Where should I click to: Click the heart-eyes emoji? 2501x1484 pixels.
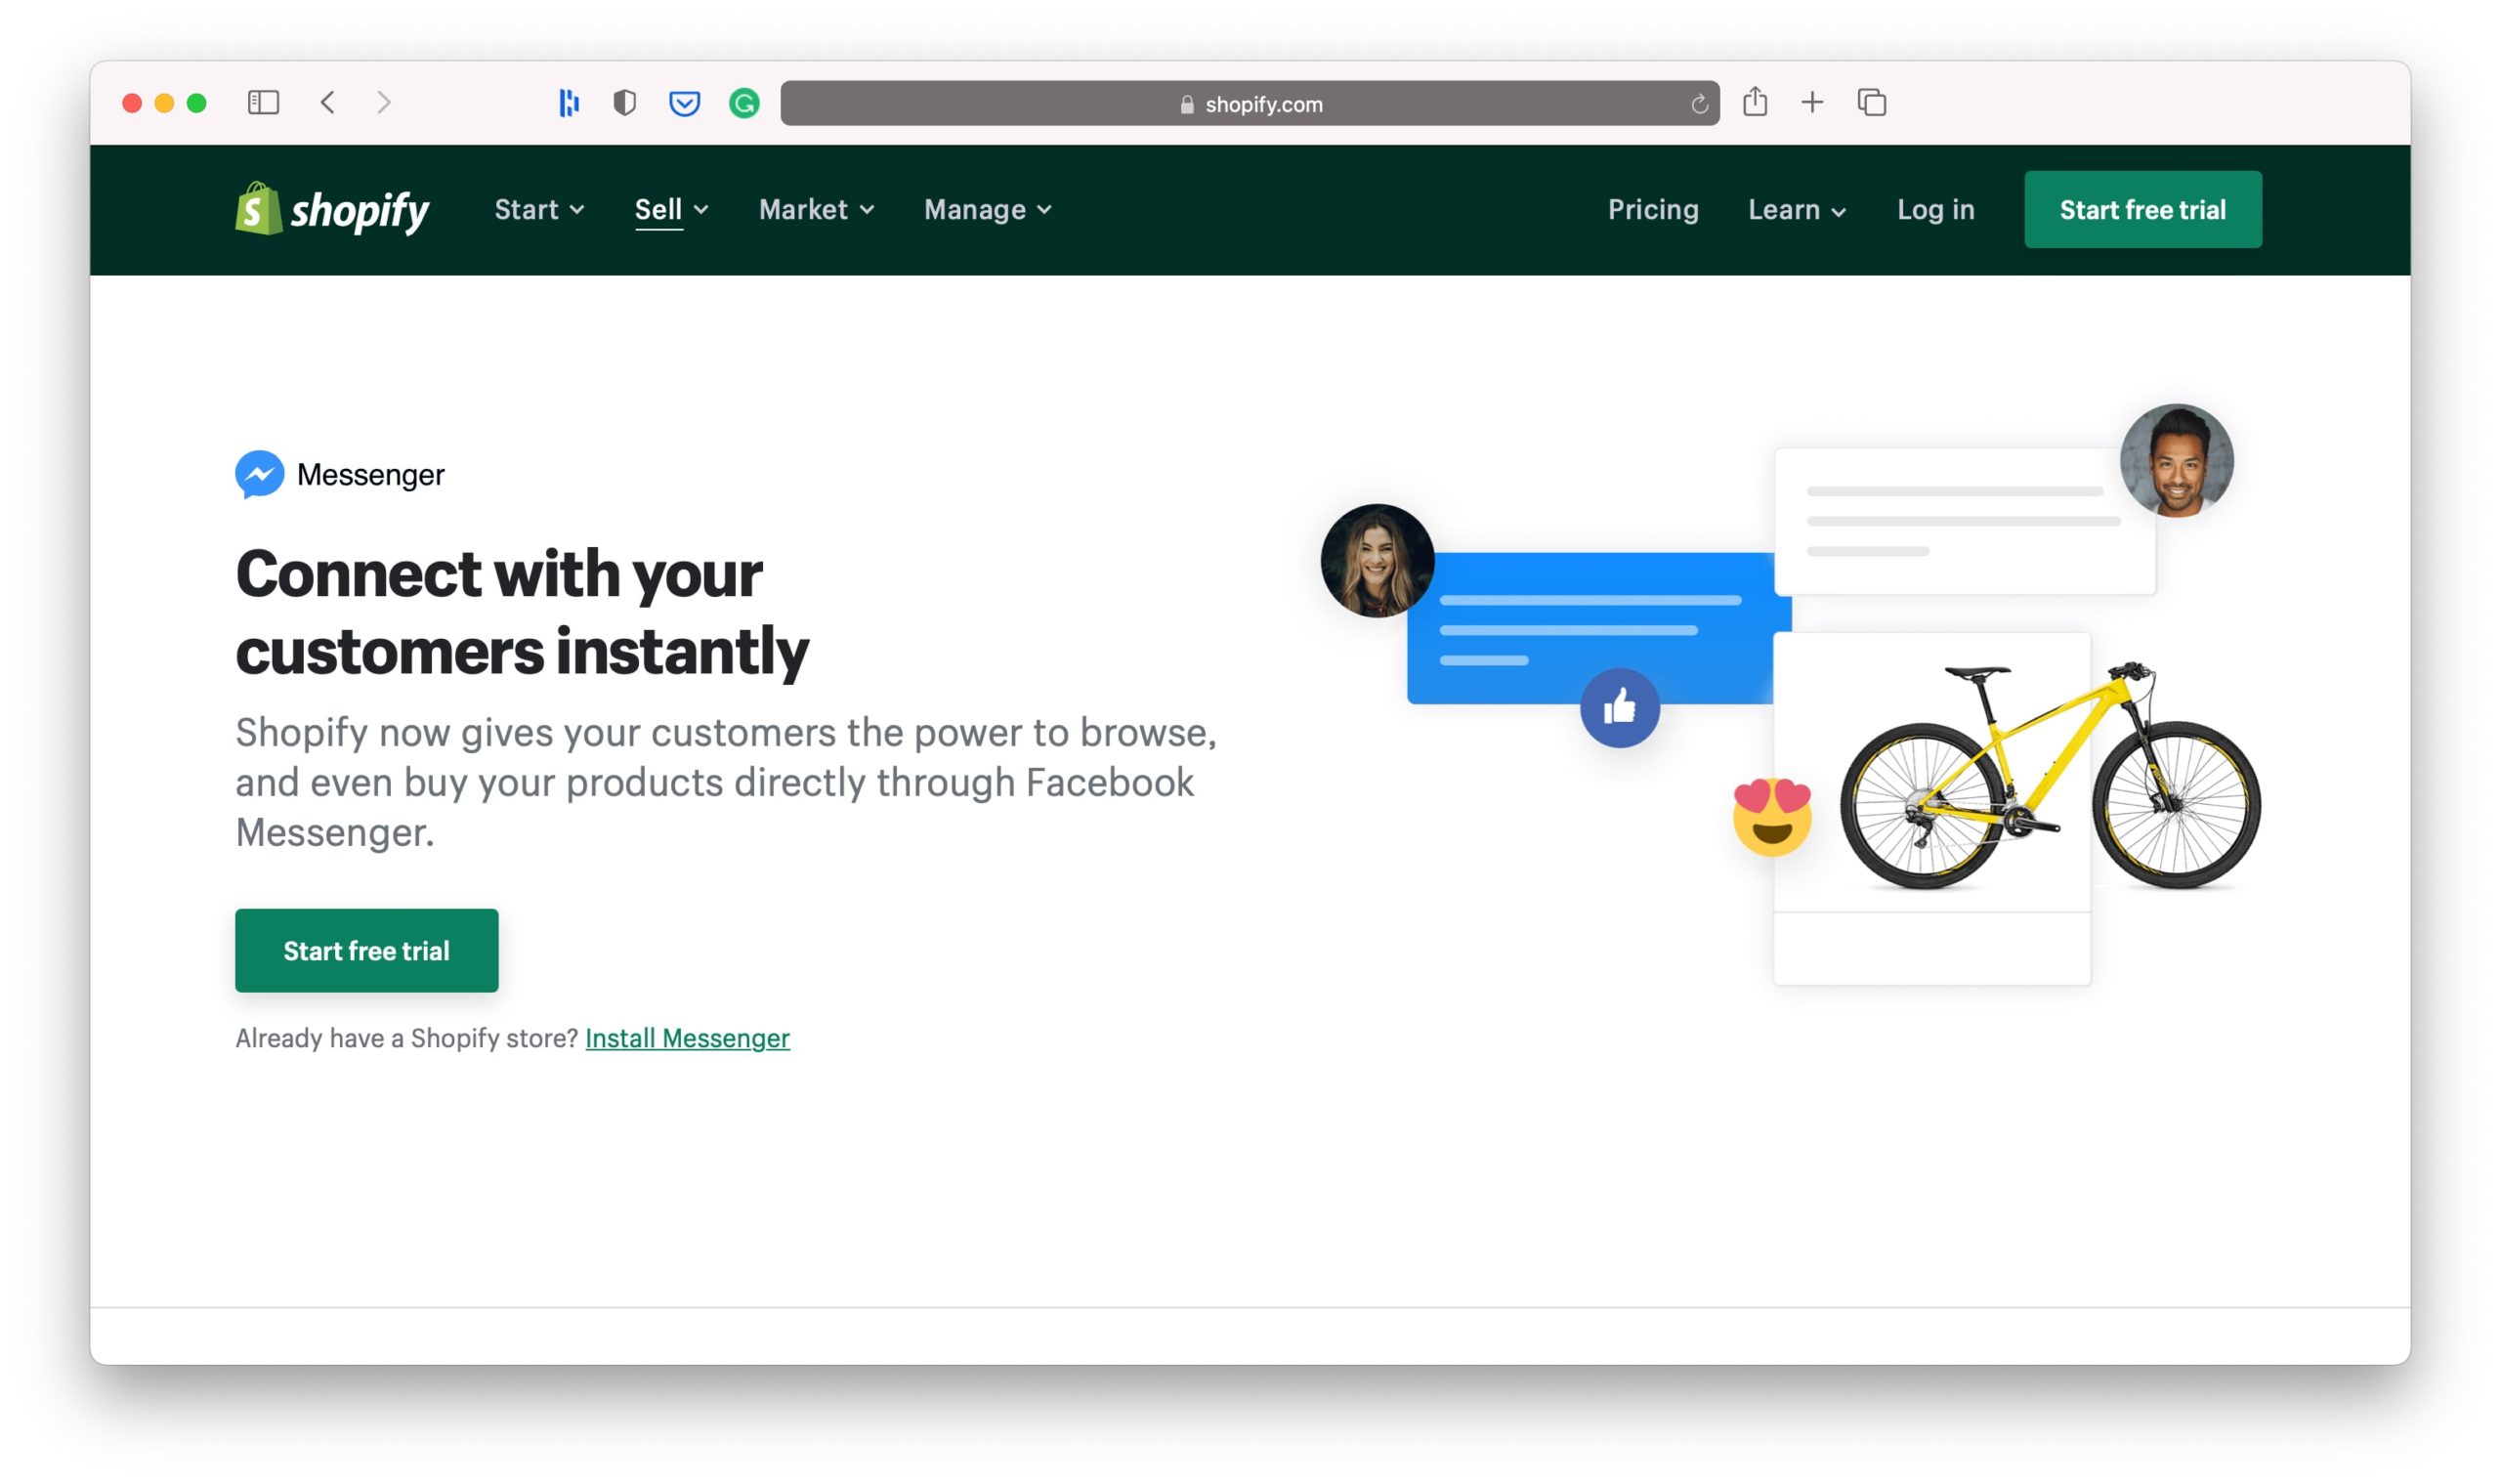pos(1772,816)
